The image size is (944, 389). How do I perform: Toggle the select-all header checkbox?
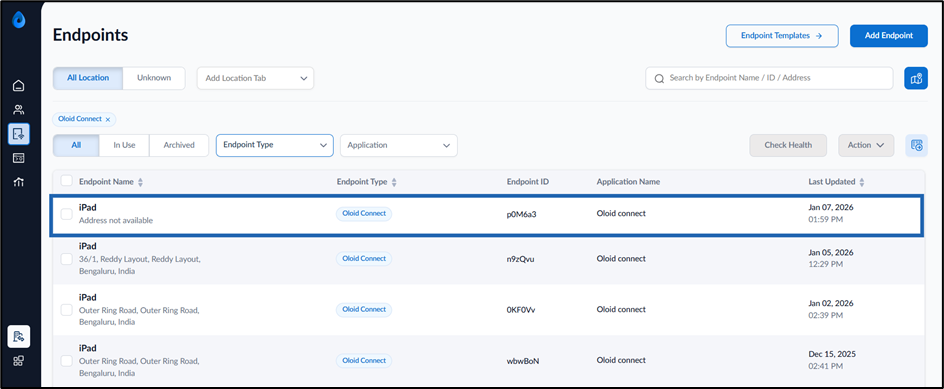click(67, 181)
